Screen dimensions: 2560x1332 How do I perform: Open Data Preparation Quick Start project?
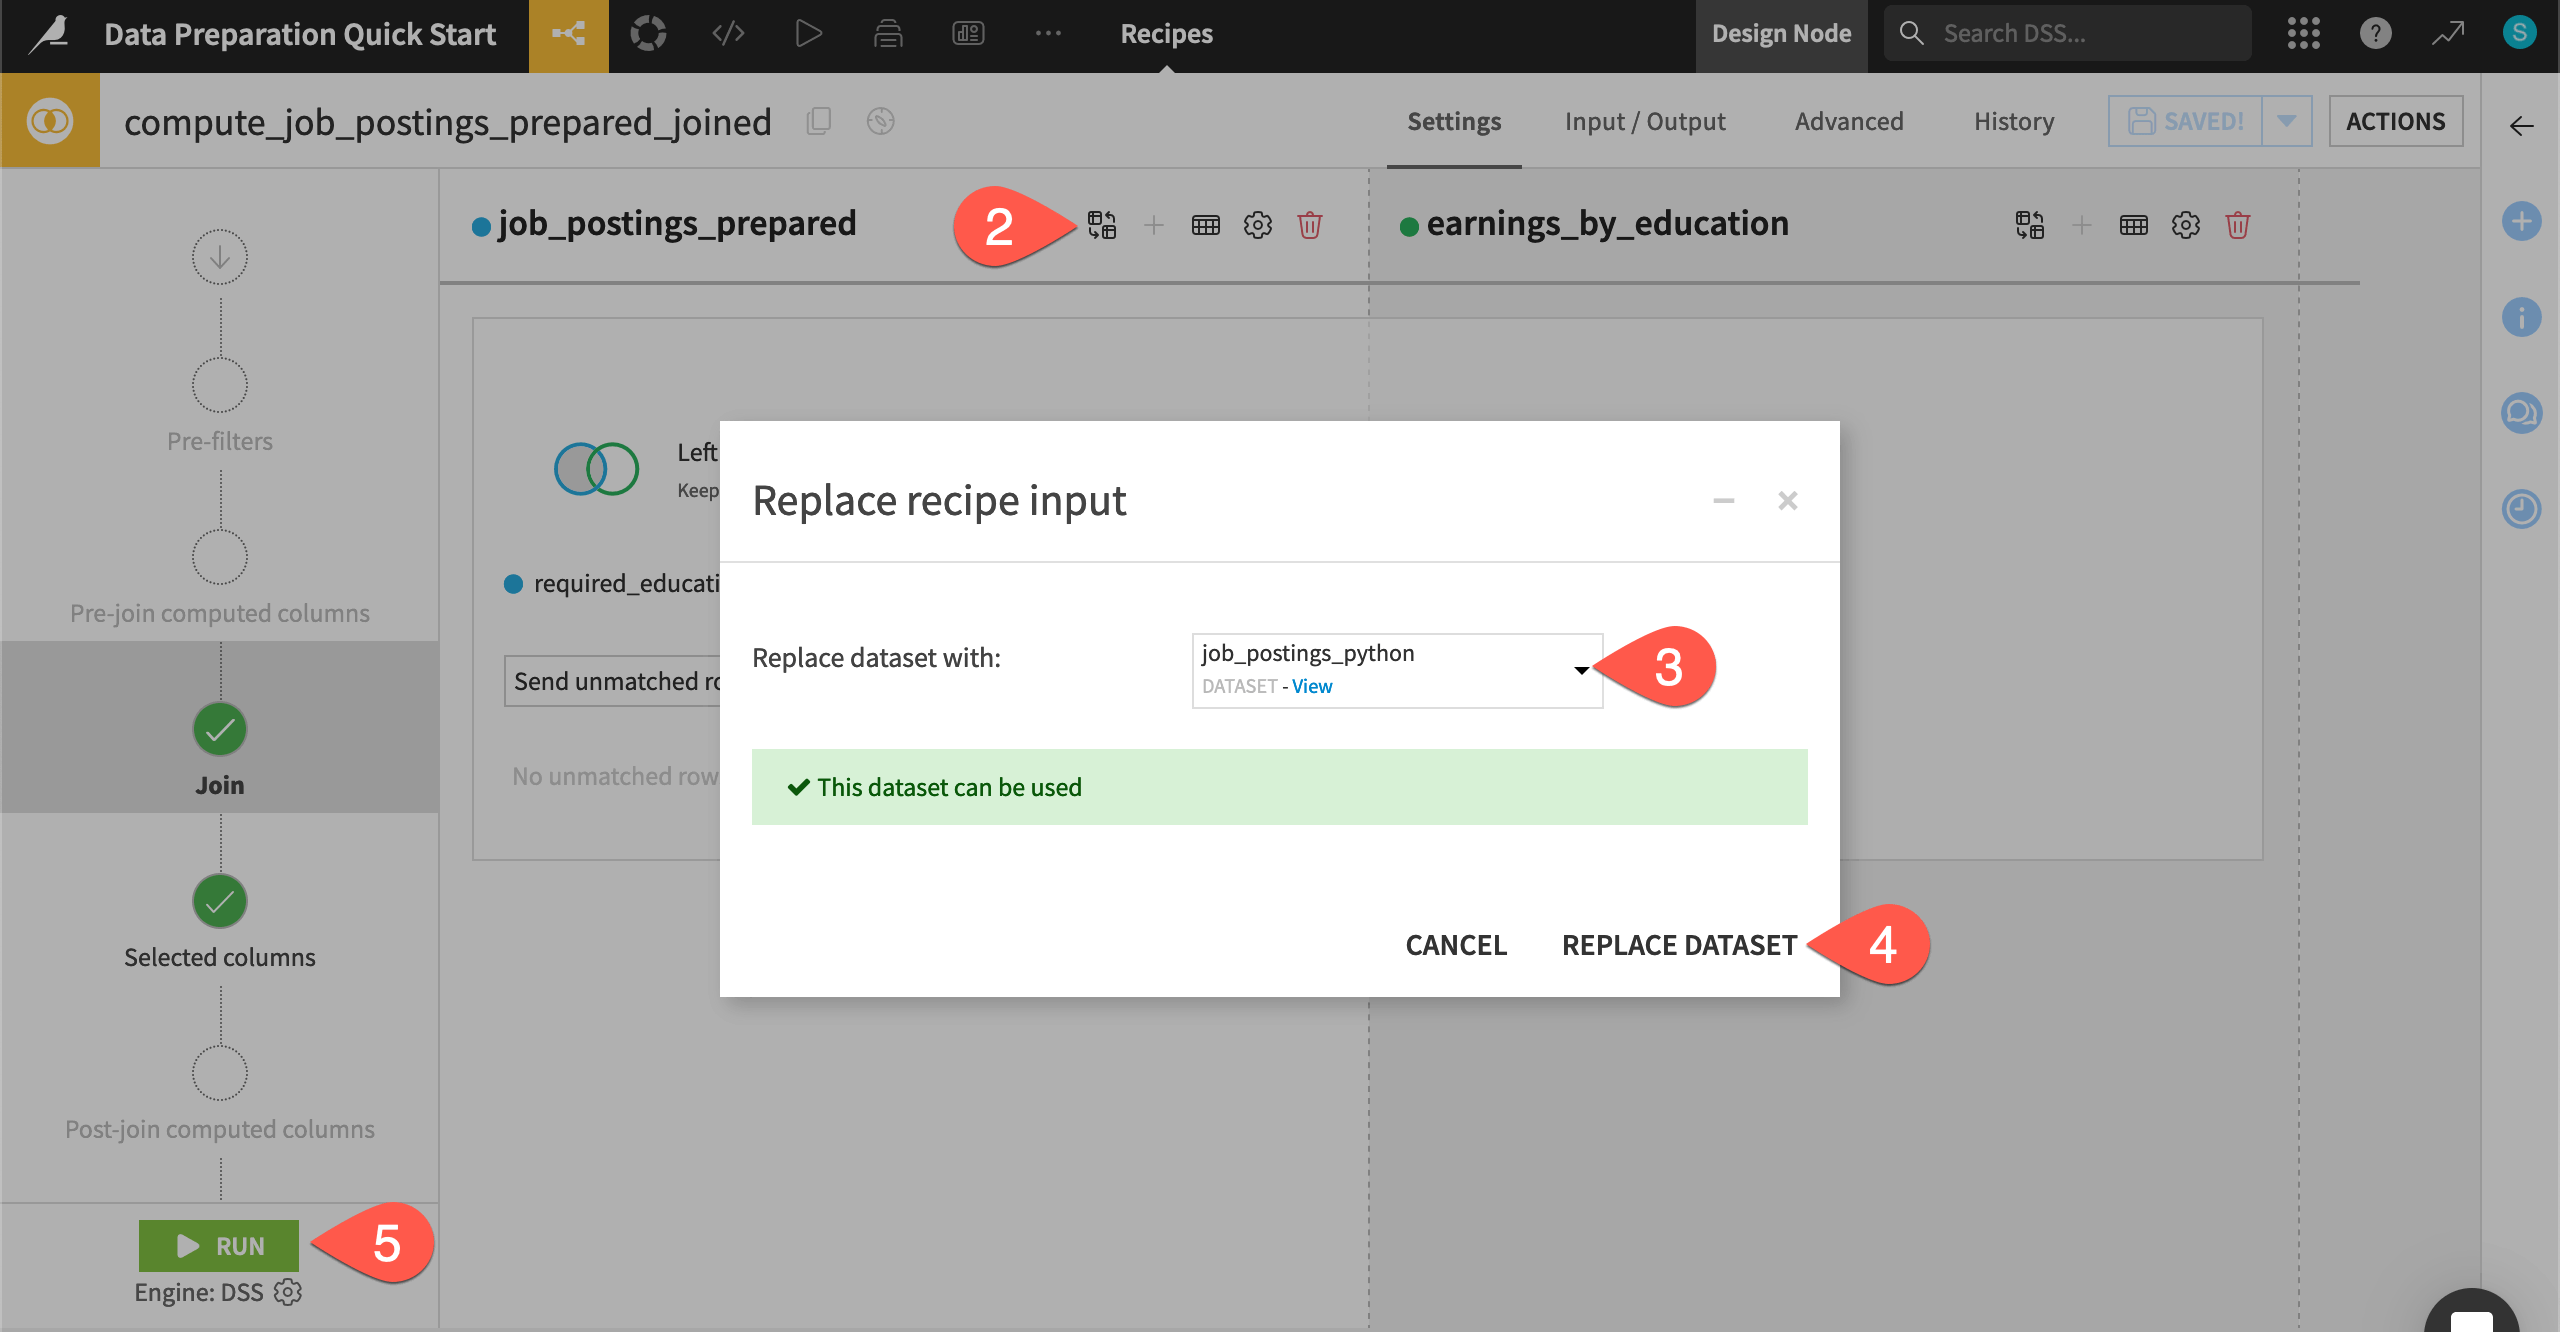coord(299,34)
